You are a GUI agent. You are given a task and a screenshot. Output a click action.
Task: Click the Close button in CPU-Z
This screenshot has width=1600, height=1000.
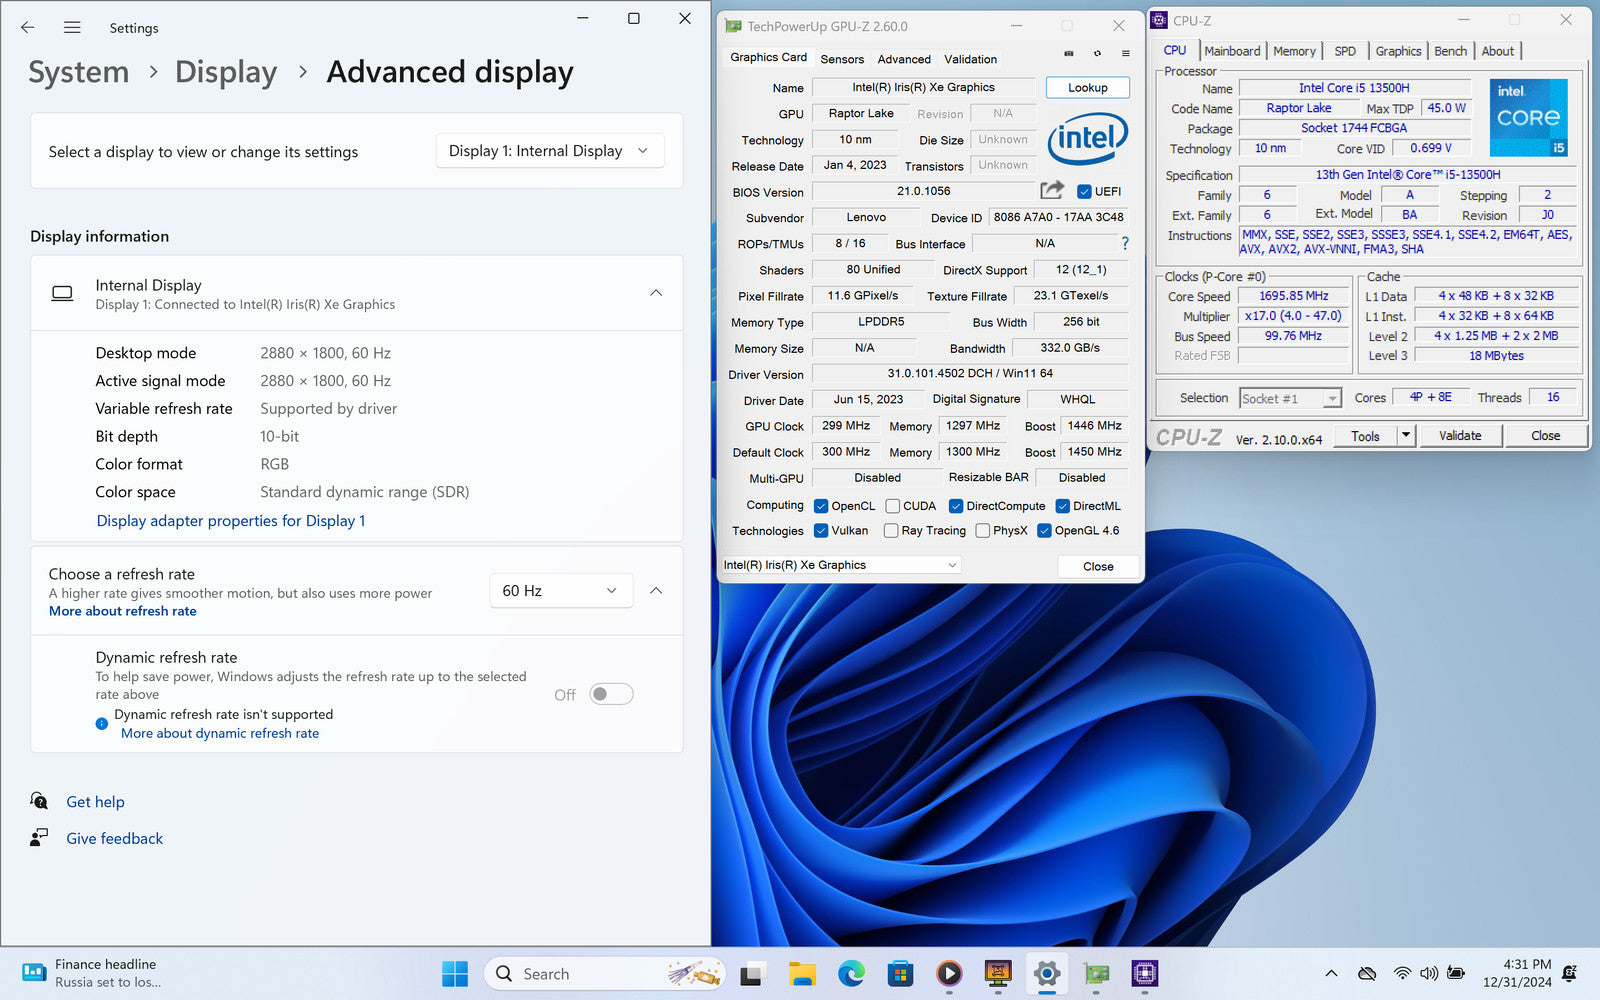coord(1545,435)
